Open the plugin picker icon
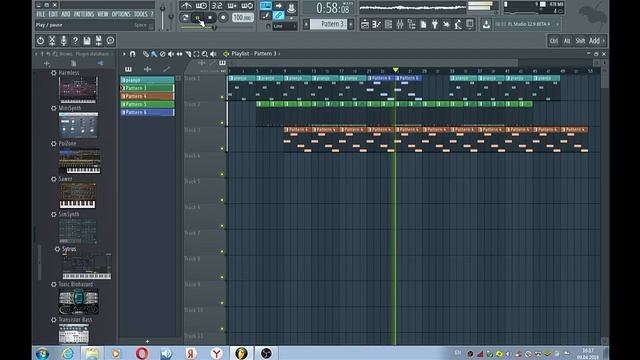Screen dimensions: 640x360 [x=435, y=25]
